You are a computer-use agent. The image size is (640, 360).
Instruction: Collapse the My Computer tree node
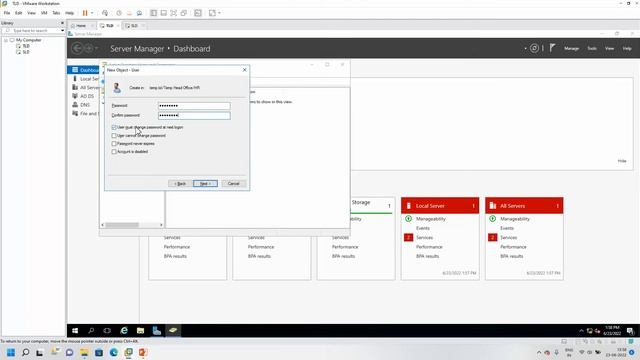(x=6, y=40)
